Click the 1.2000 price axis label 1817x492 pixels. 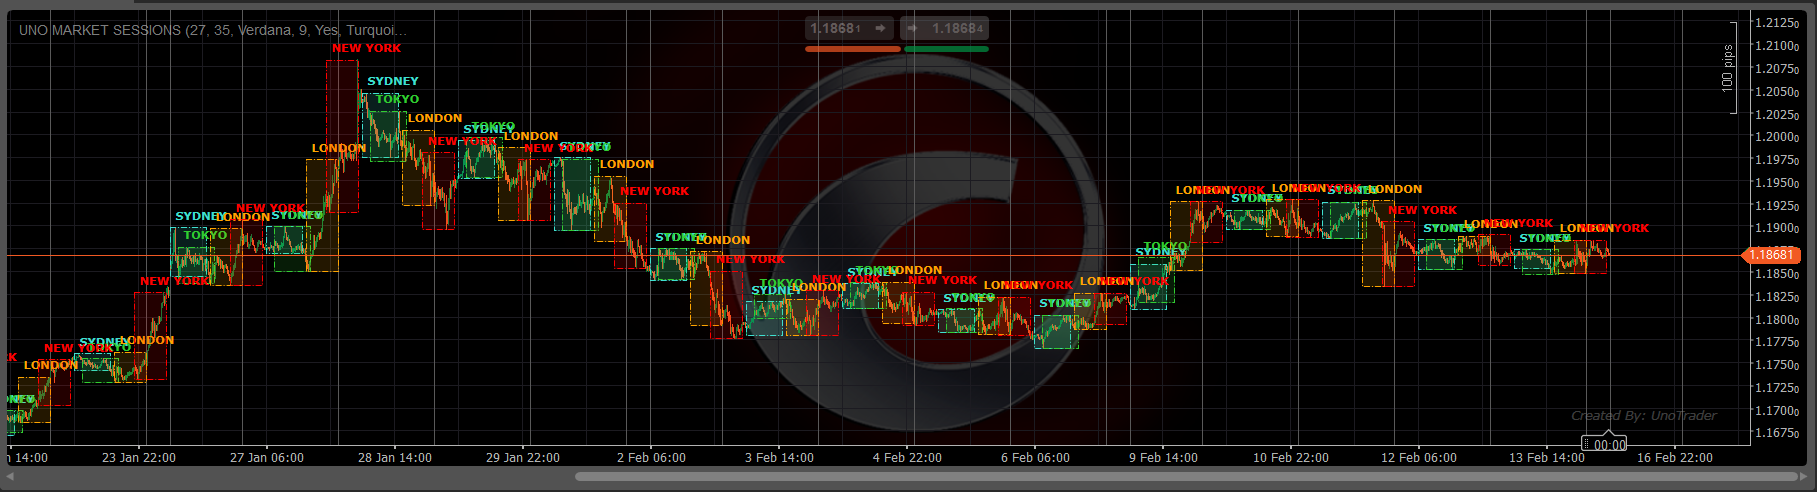pyautogui.click(x=1777, y=137)
